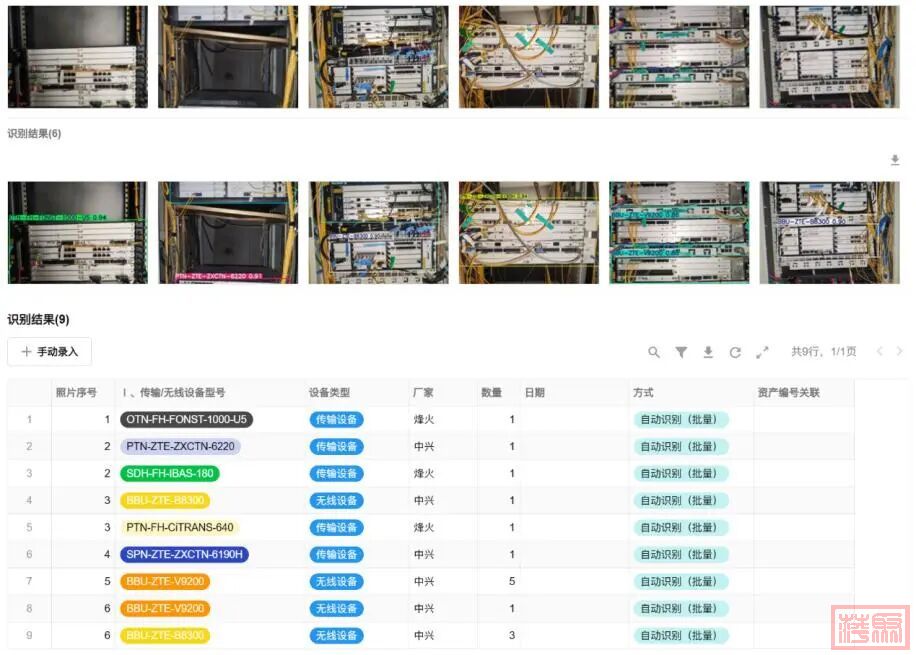Image resolution: width=916 pixels, height=655 pixels.
Task: Open the first uploaded rack photo thumbnail
Action: click(77, 57)
